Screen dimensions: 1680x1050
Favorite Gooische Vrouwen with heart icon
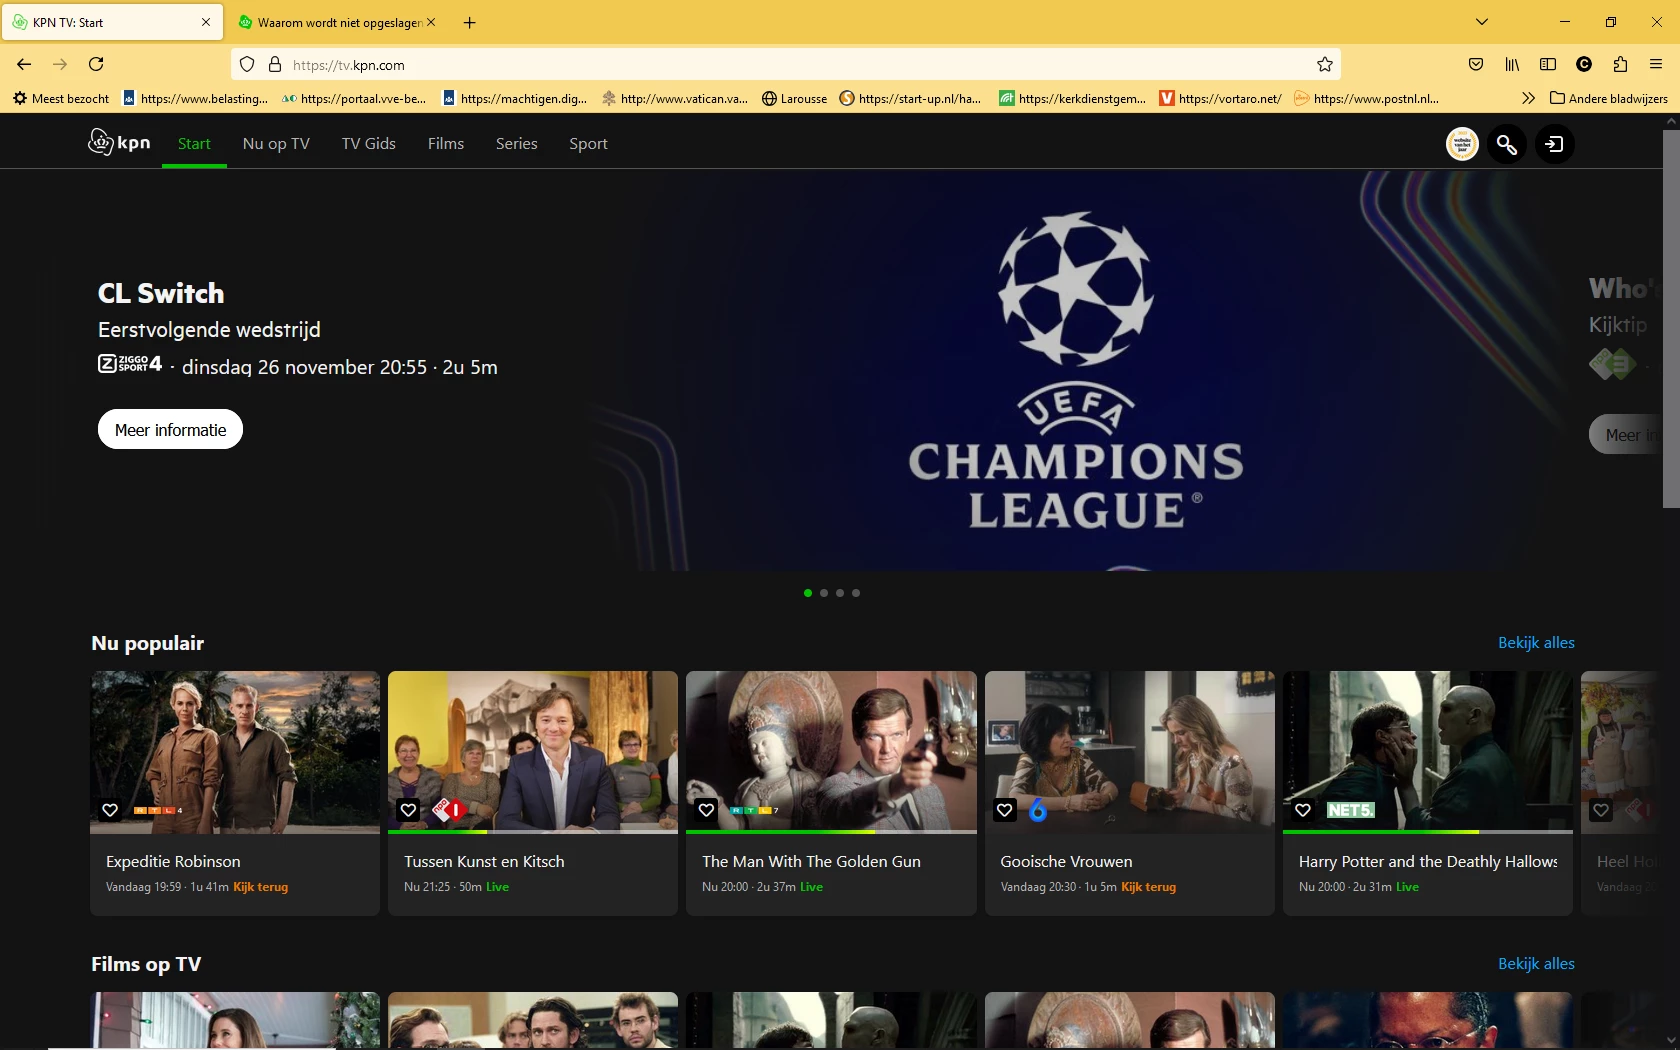tap(1005, 810)
